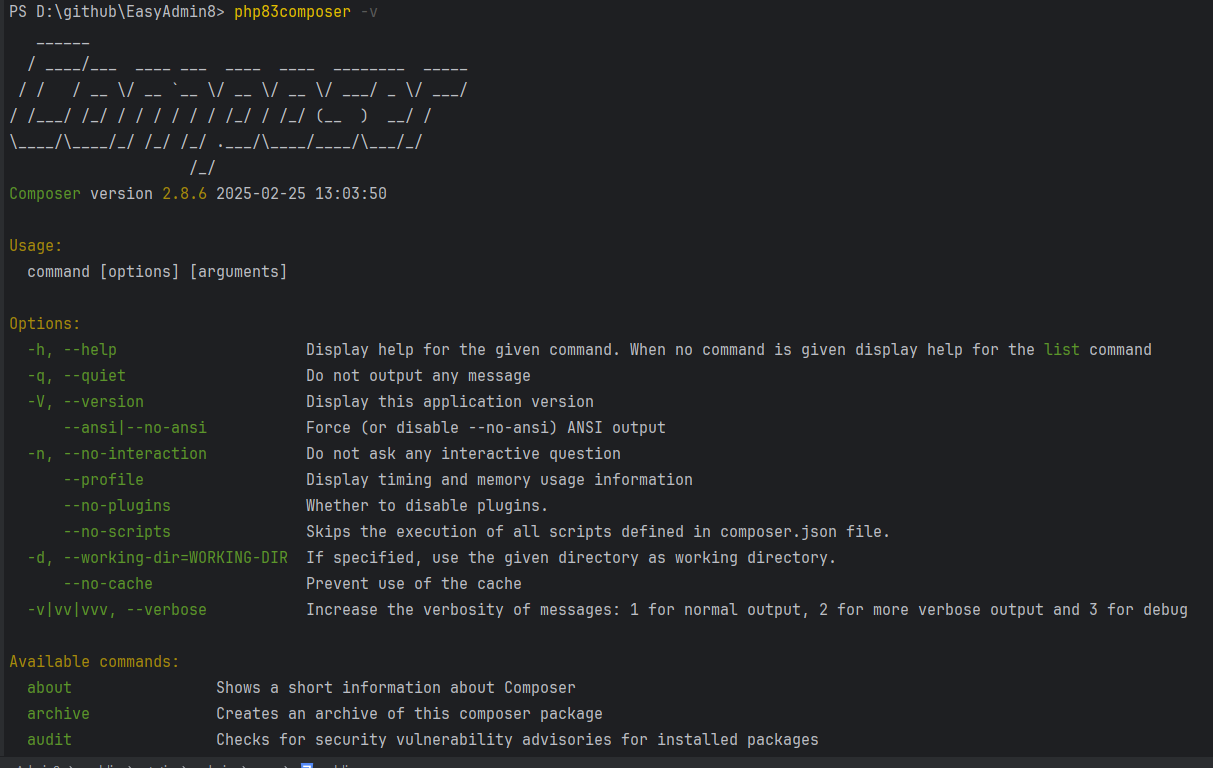1213x768 pixels.
Task: Click the build date '2025-02-25 13:03:50'
Action: click(301, 194)
